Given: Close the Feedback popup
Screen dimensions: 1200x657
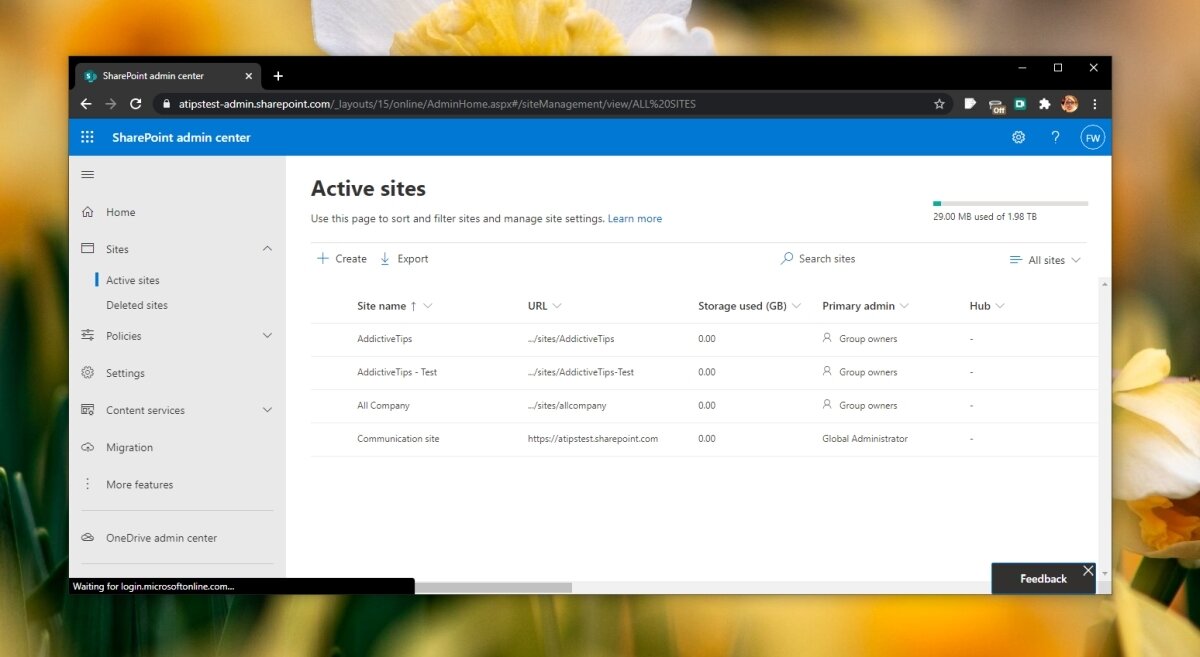Looking at the screenshot, I should [1088, 571].
